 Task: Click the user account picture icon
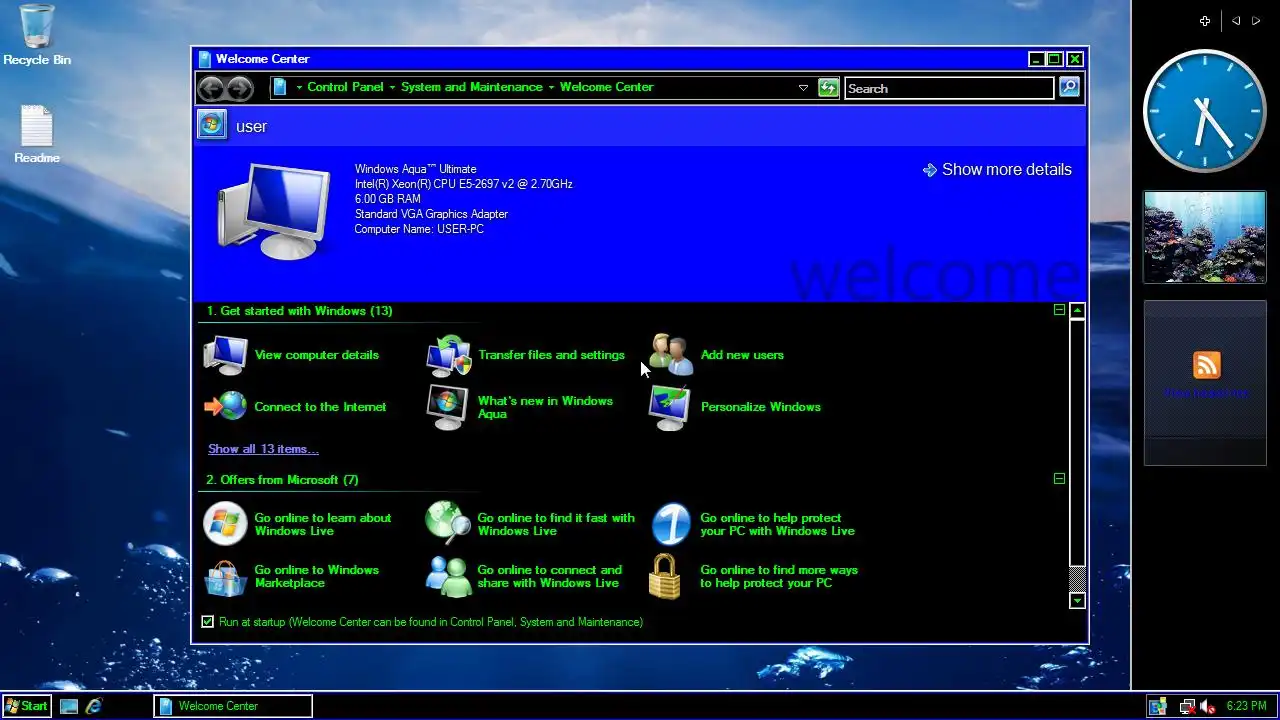tap(211, 125)
